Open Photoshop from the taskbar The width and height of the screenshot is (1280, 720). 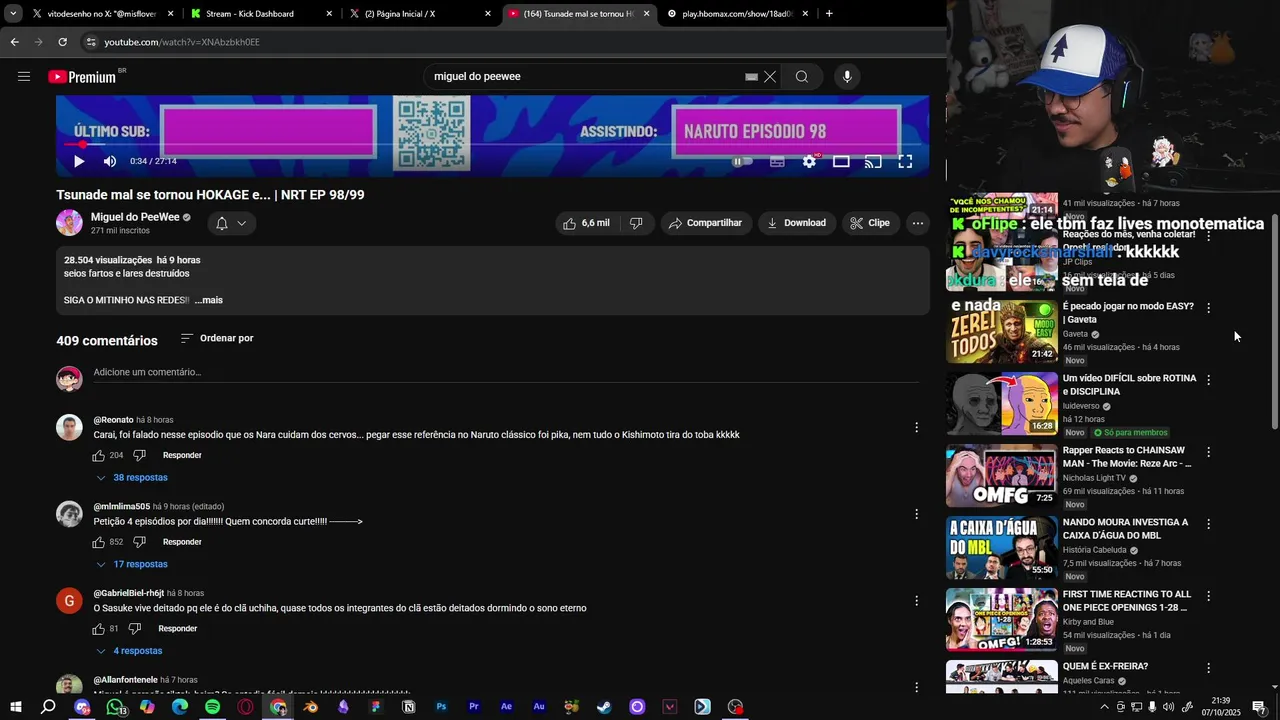point(441,707)
